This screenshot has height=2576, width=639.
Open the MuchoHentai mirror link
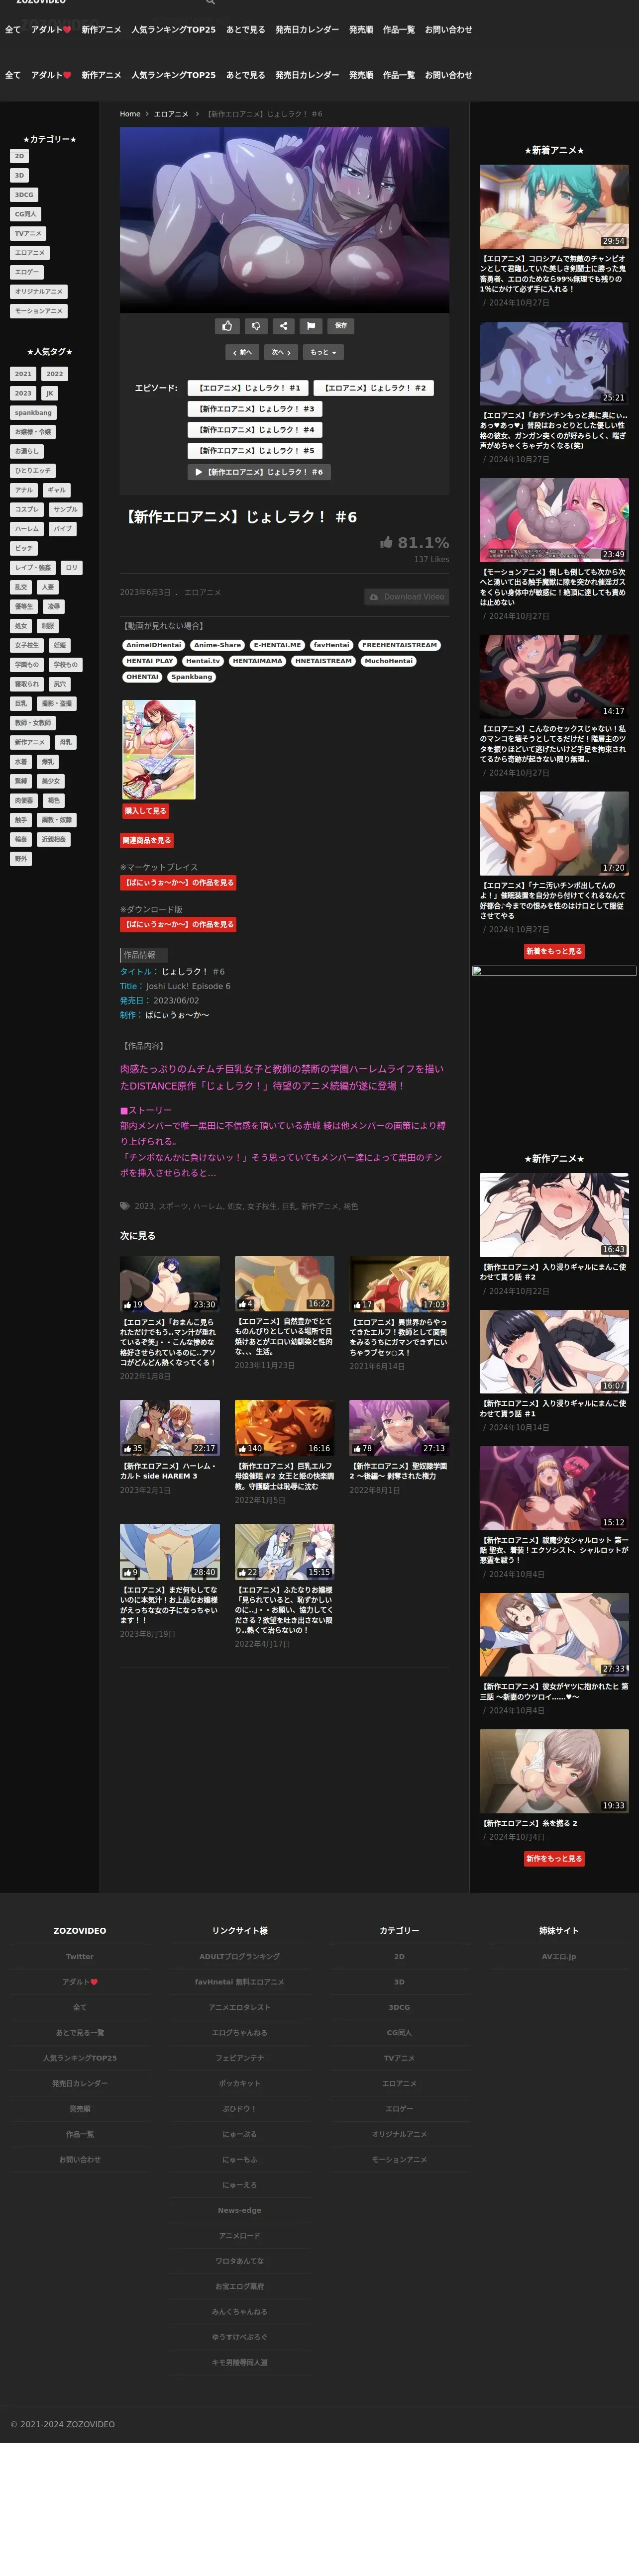click(389, 661)
